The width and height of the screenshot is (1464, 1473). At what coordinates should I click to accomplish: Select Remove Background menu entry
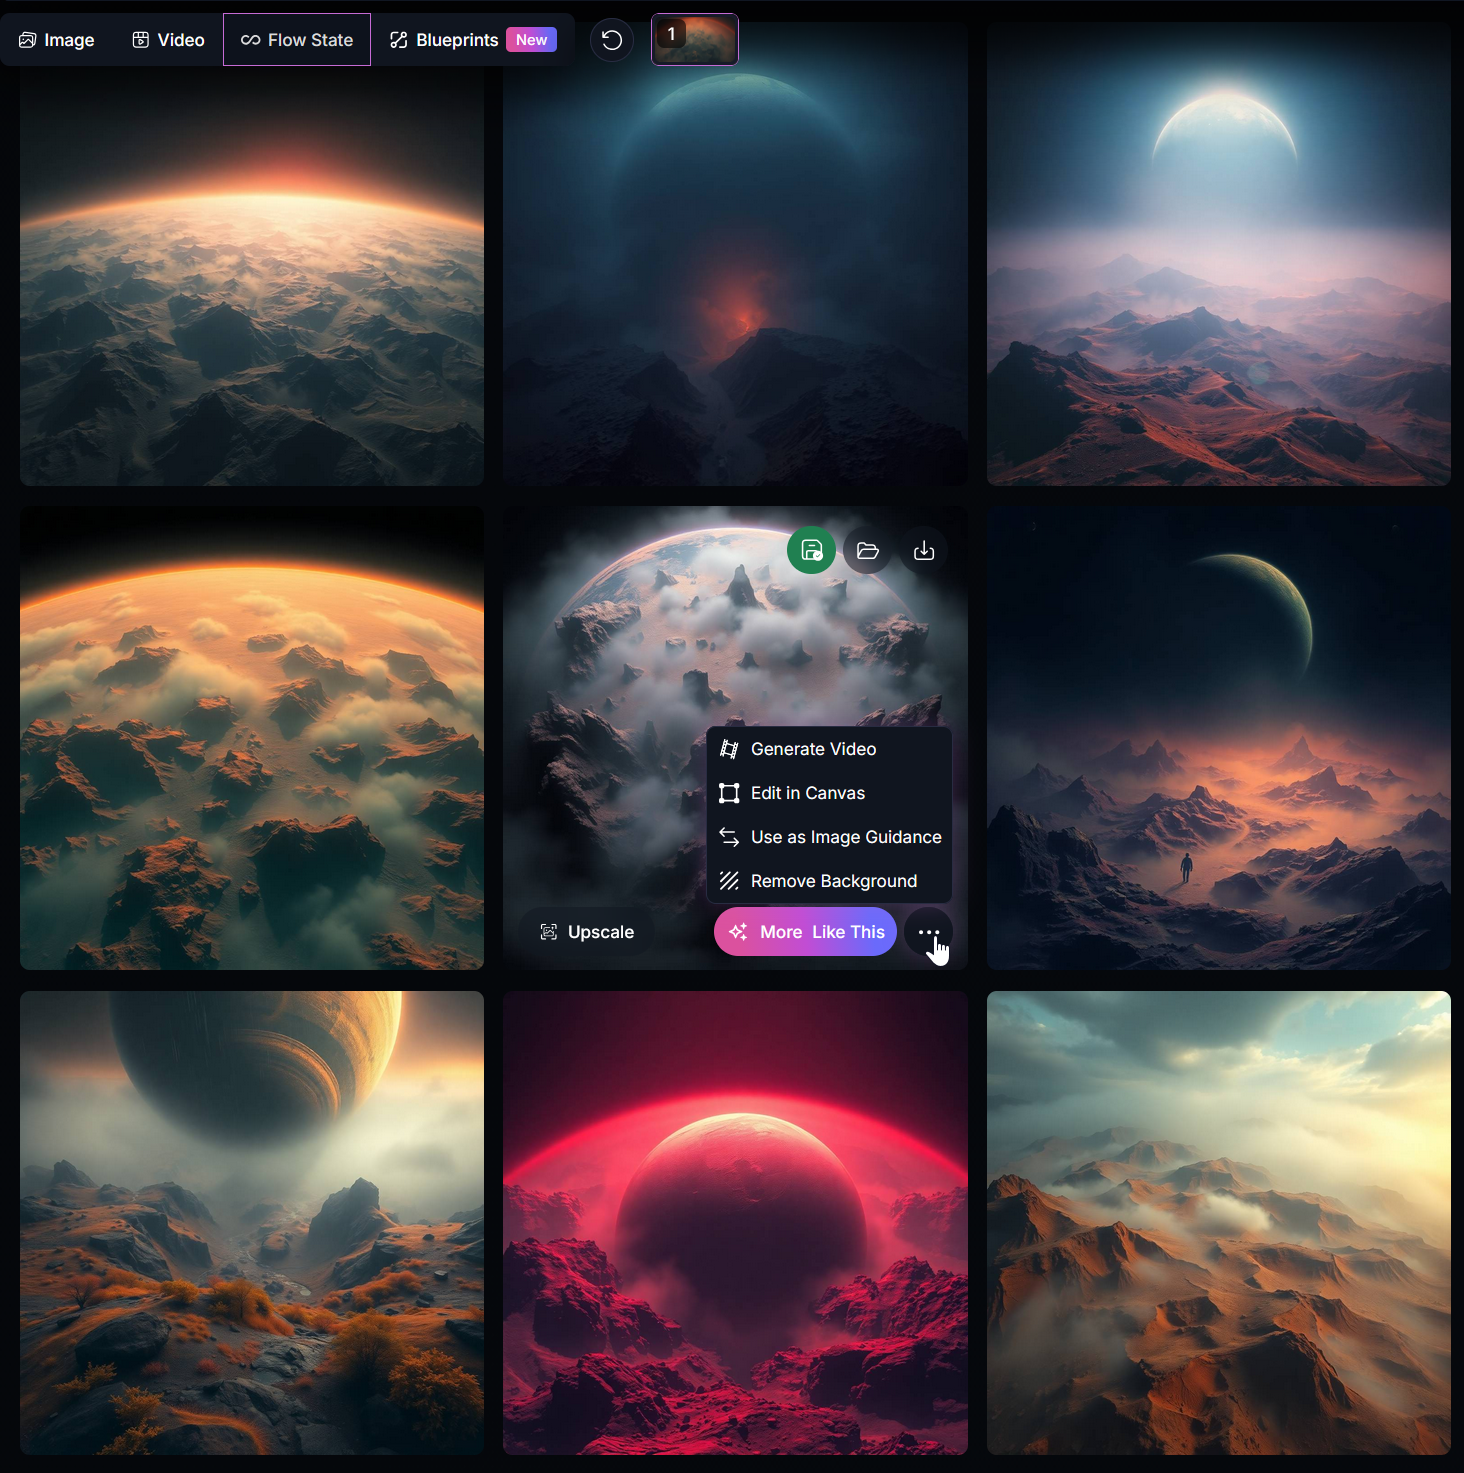pos(829,881)
